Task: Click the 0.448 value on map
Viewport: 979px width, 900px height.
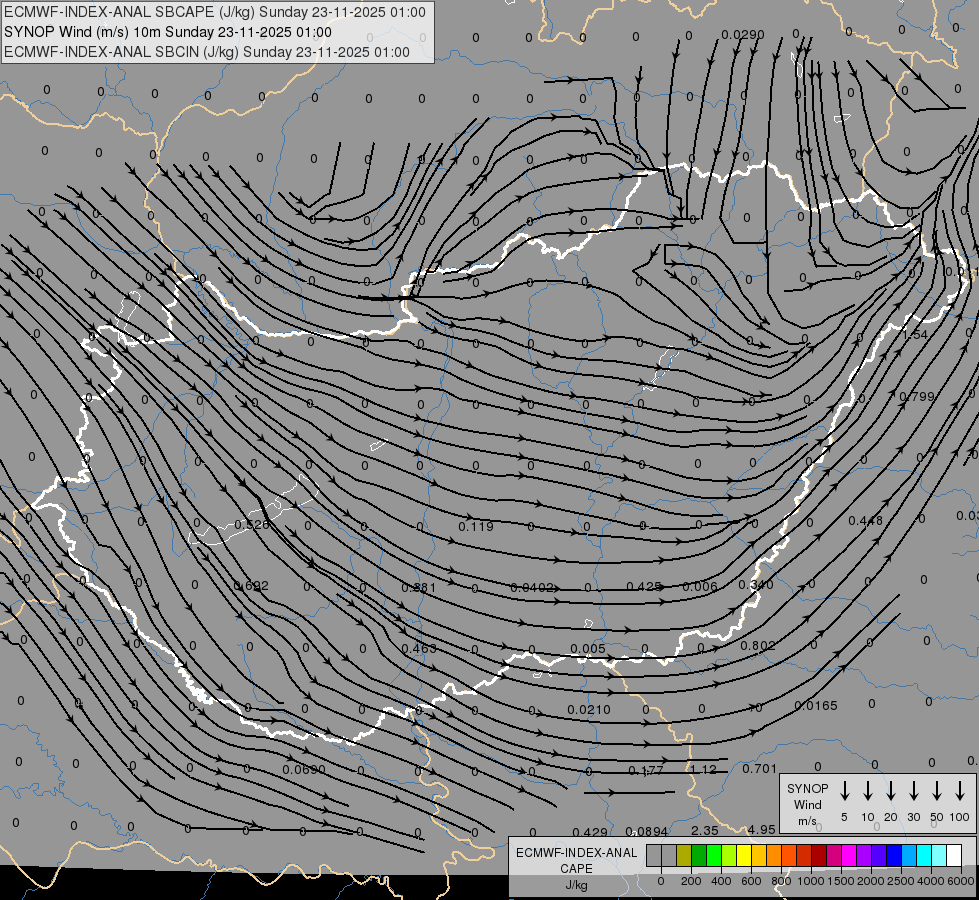Action: [x=865, y=521]
